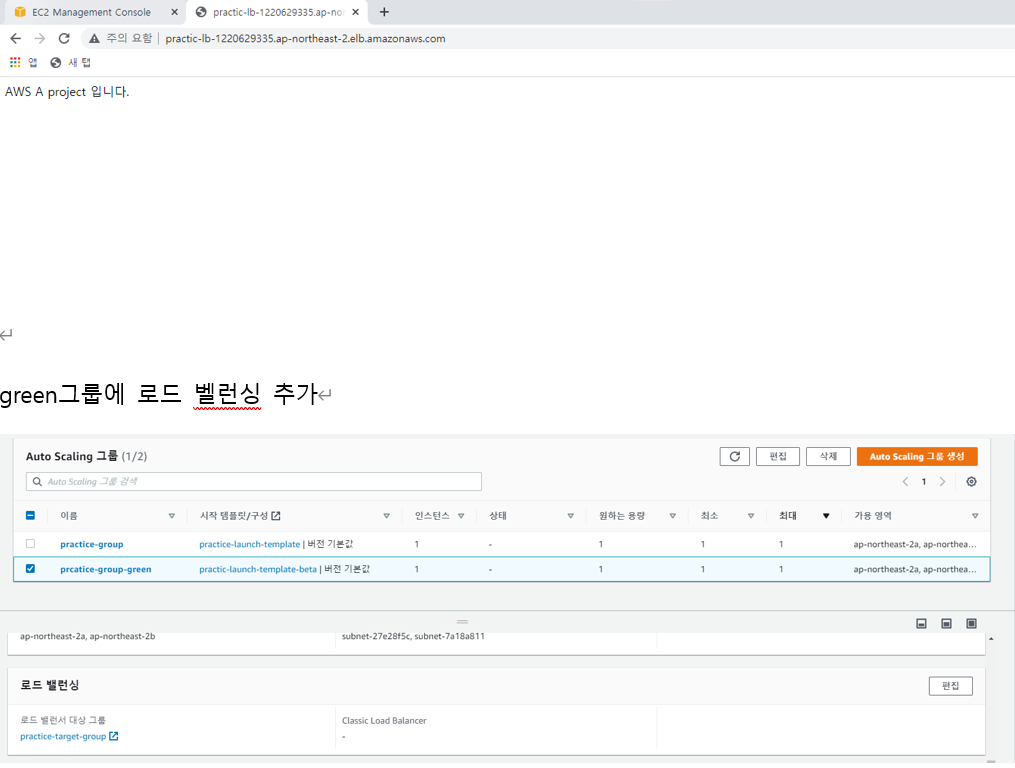Click the detail pane scroll-up arrow
Image resolution: width=1015 pixels, height=768 pixels.
[991, 639]
